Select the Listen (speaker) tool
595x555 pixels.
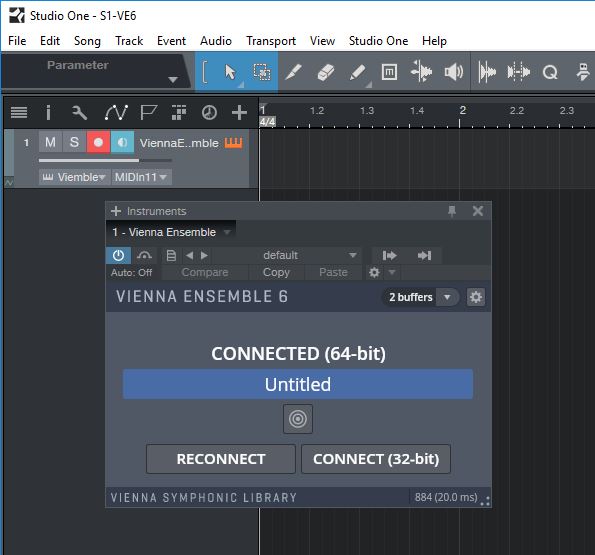pyautogui.click(x=453, y=72)
